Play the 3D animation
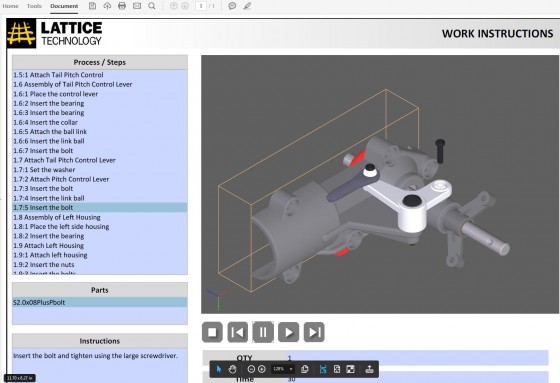The width and height of the screenshot is (560, 383). tap(289, 332)
